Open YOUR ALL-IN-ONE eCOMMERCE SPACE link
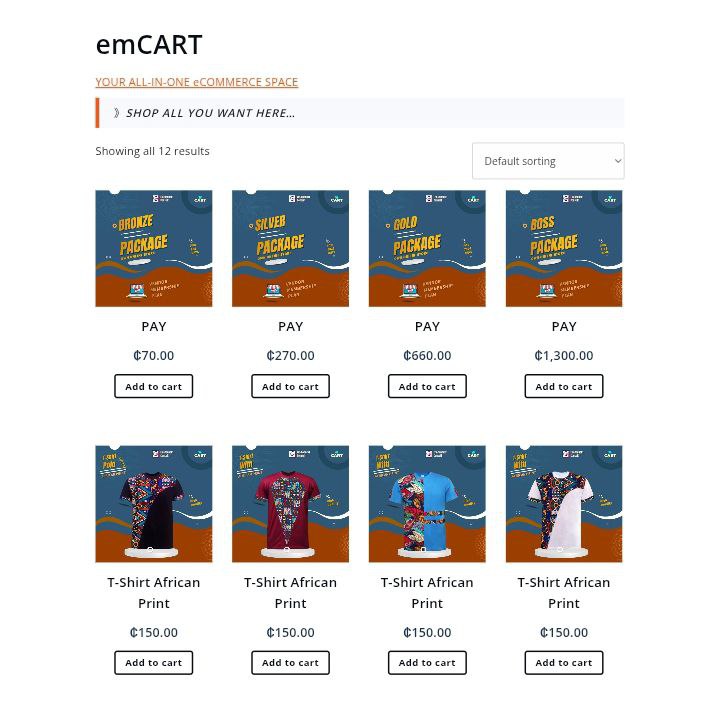 (x=197, y=82)
